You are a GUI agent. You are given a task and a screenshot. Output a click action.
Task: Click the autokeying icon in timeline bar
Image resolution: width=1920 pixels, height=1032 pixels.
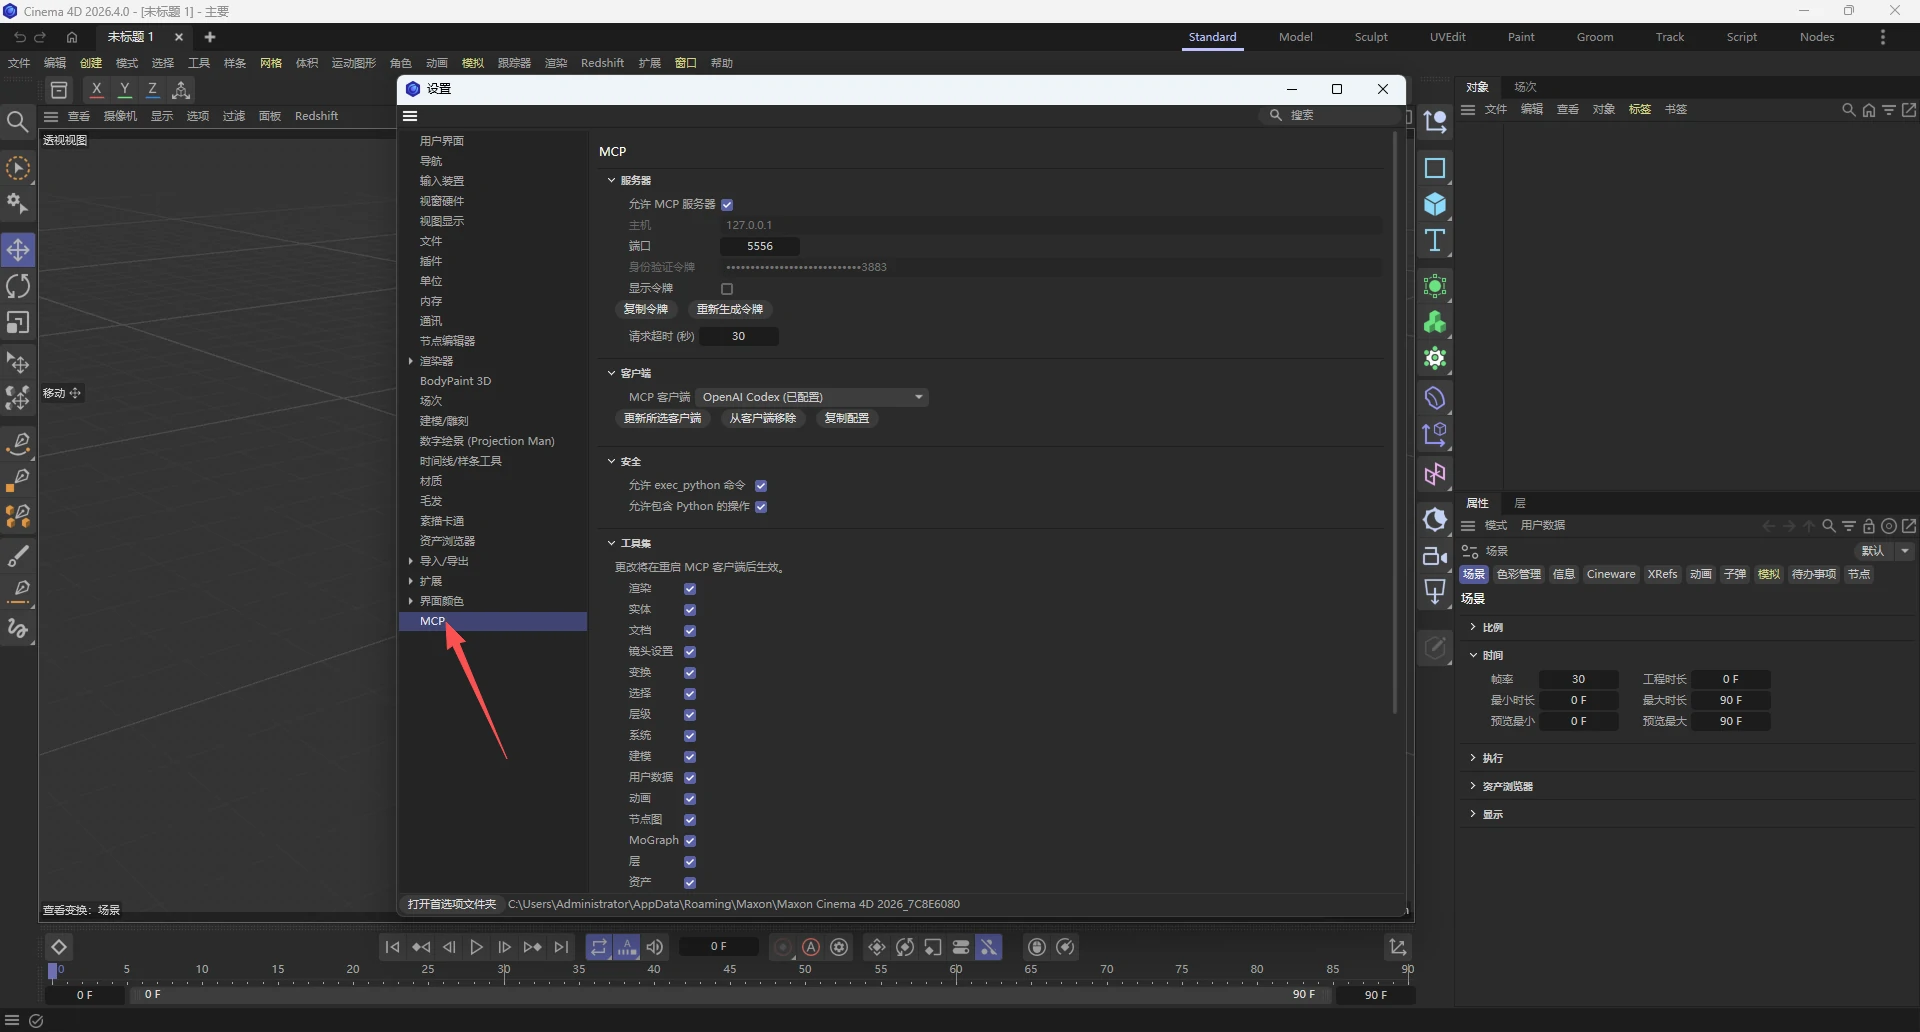(811, 947)
